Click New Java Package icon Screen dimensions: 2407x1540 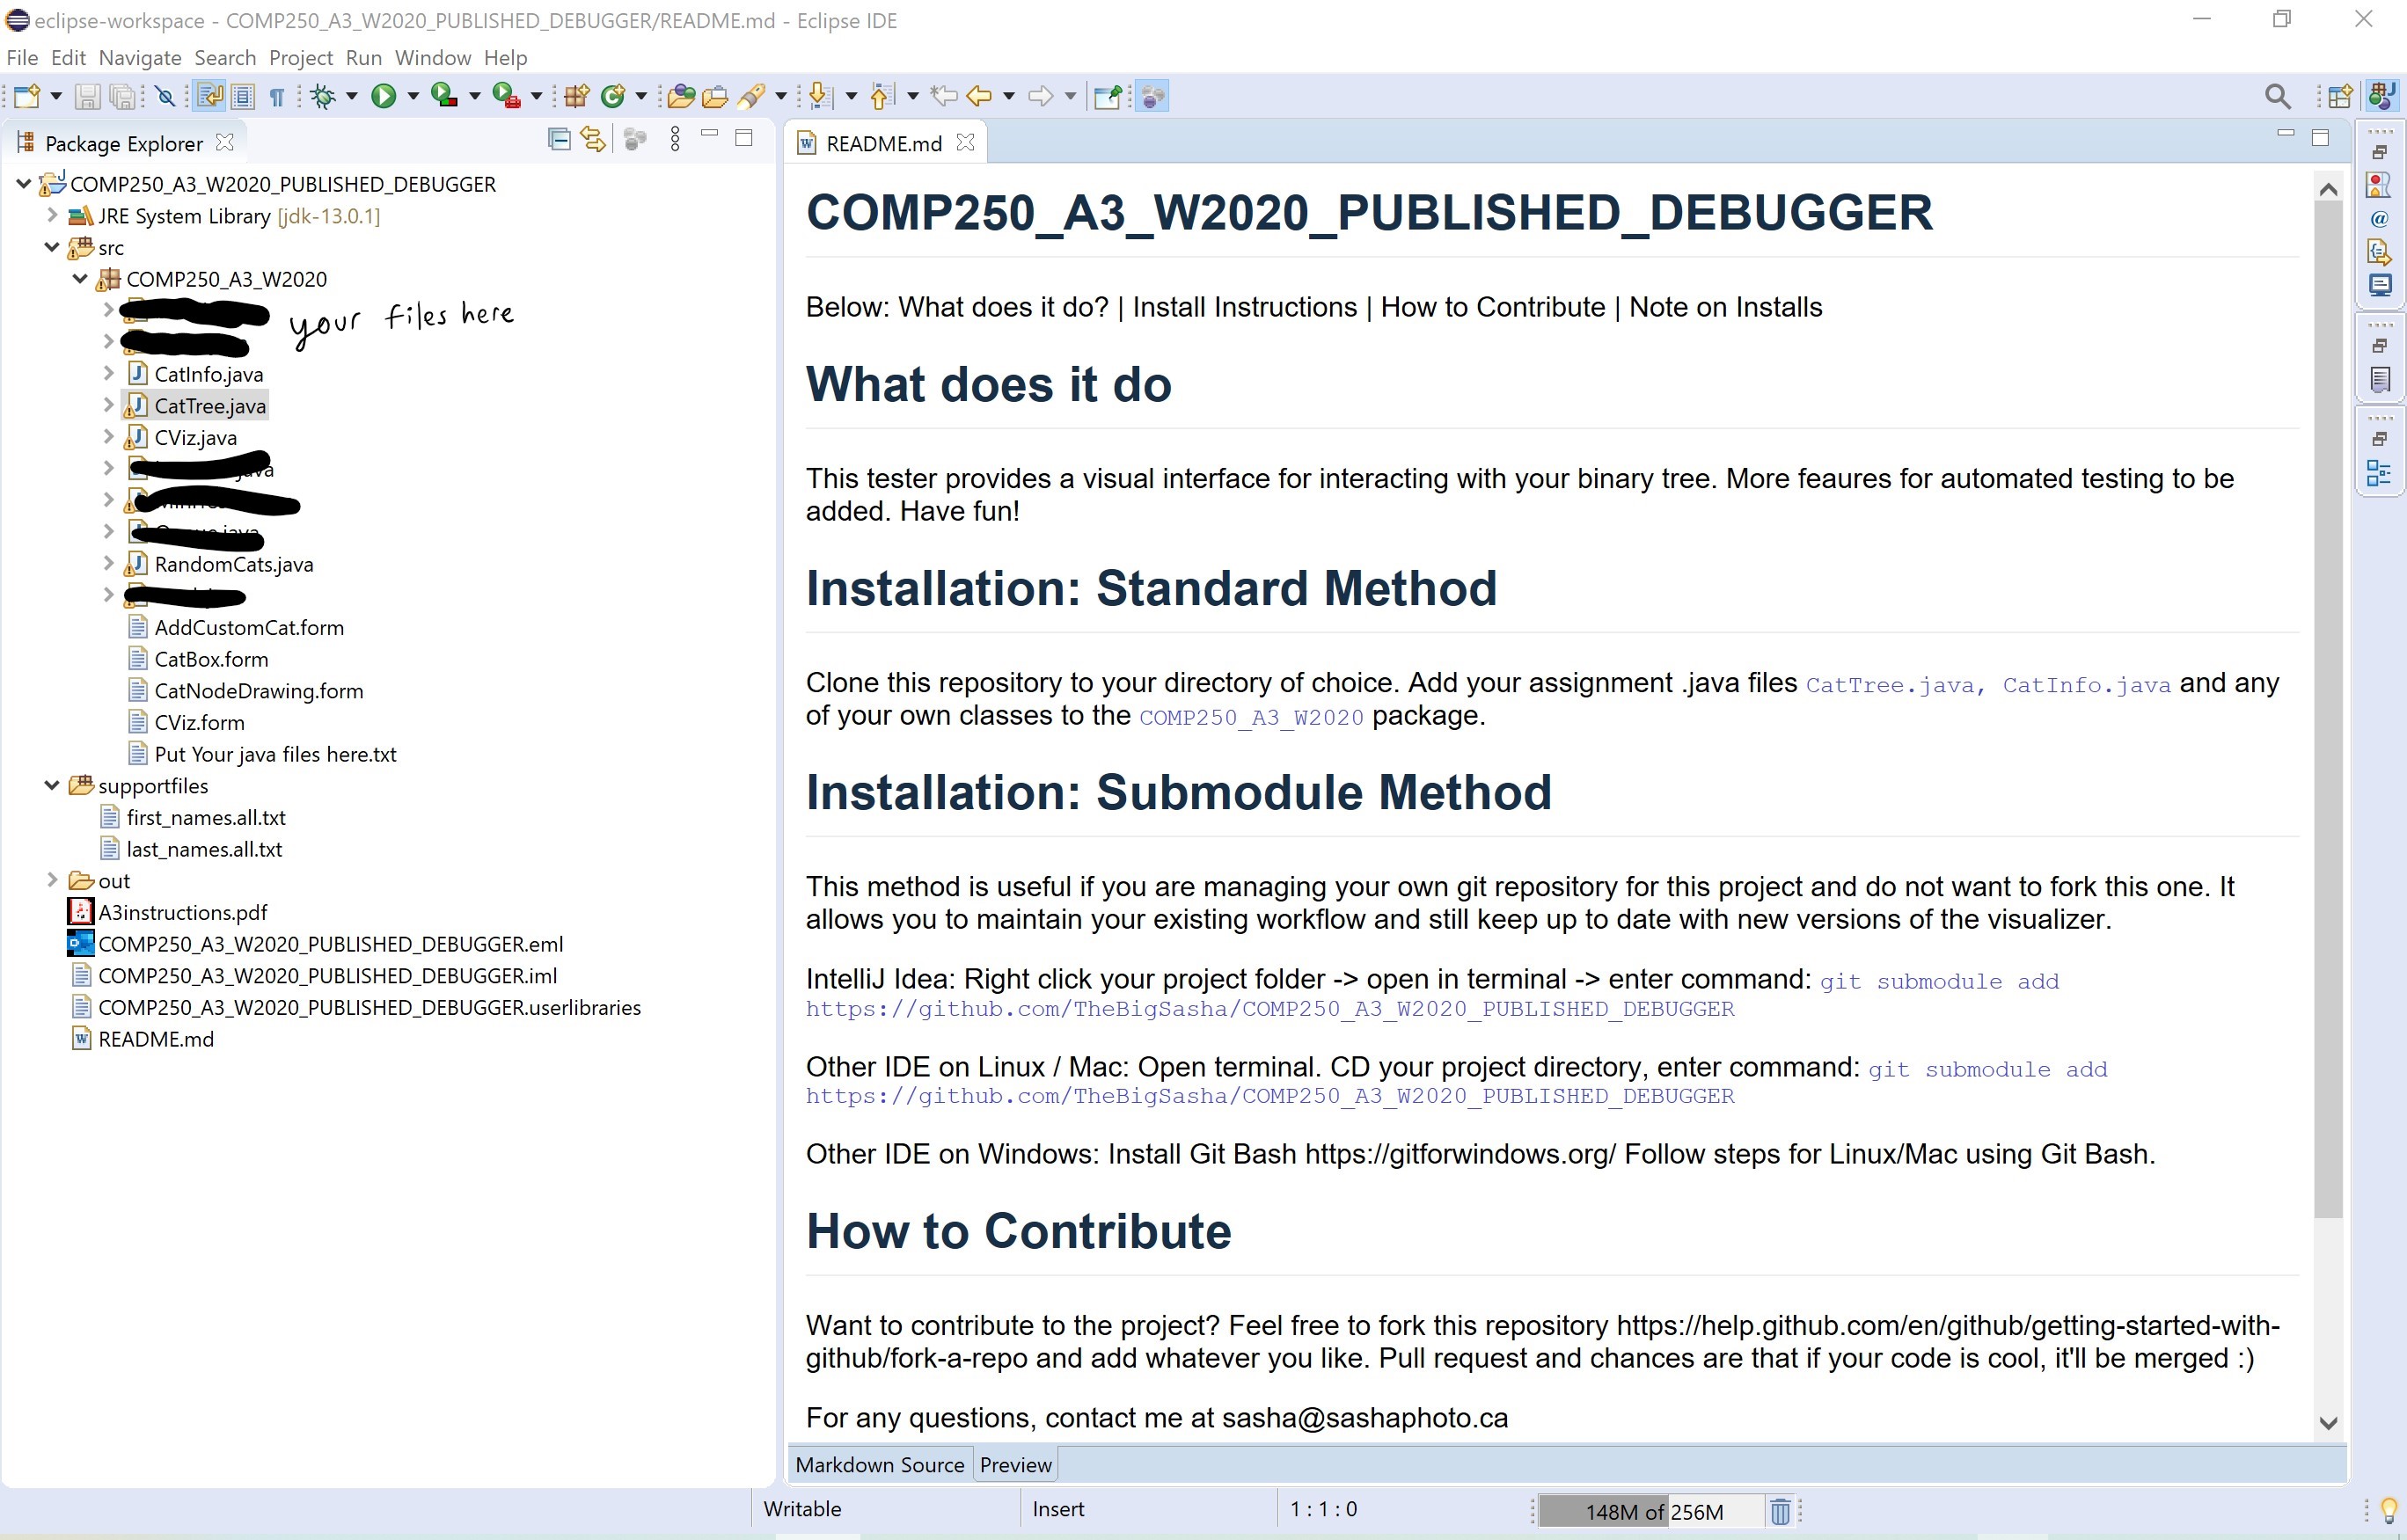[576, 96]
